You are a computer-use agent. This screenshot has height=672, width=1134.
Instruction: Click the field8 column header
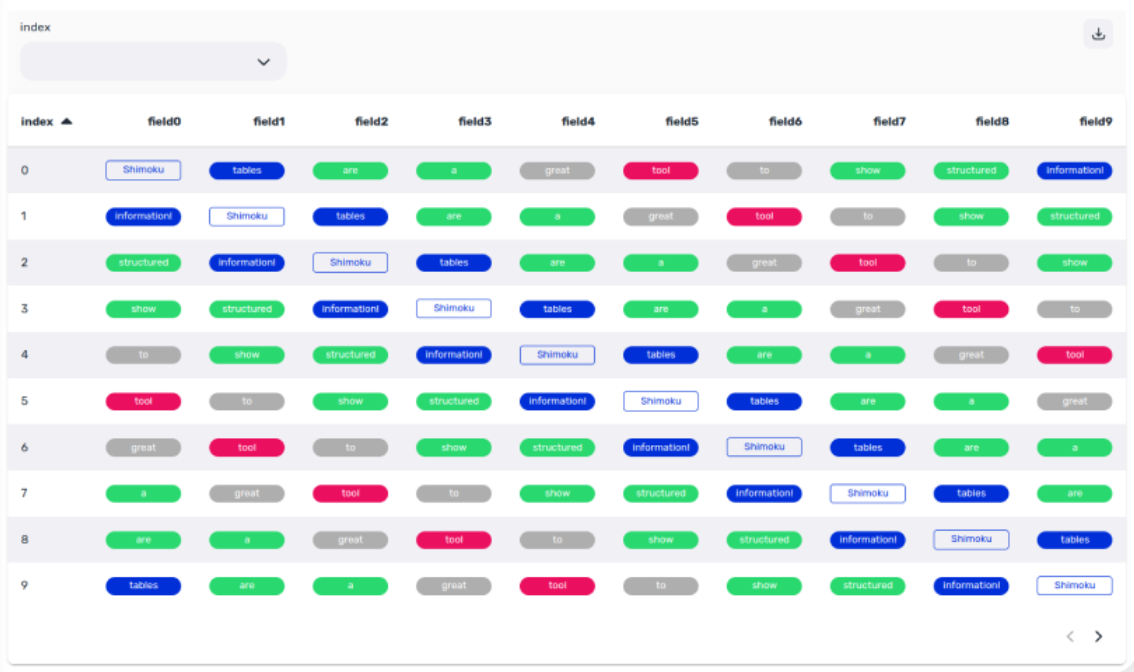coord(992,122)
